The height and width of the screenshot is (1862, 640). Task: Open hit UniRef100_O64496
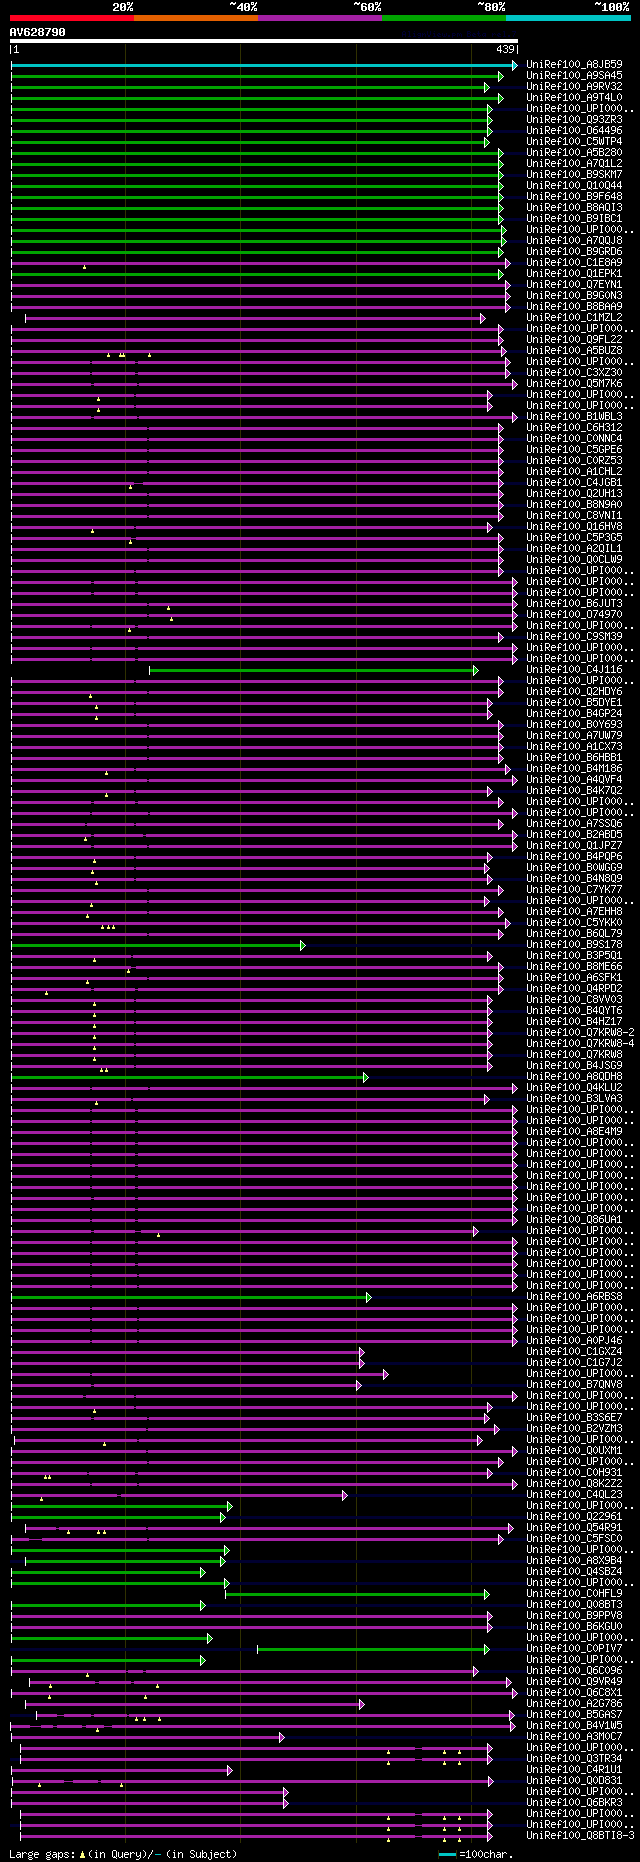coord(574,131)
